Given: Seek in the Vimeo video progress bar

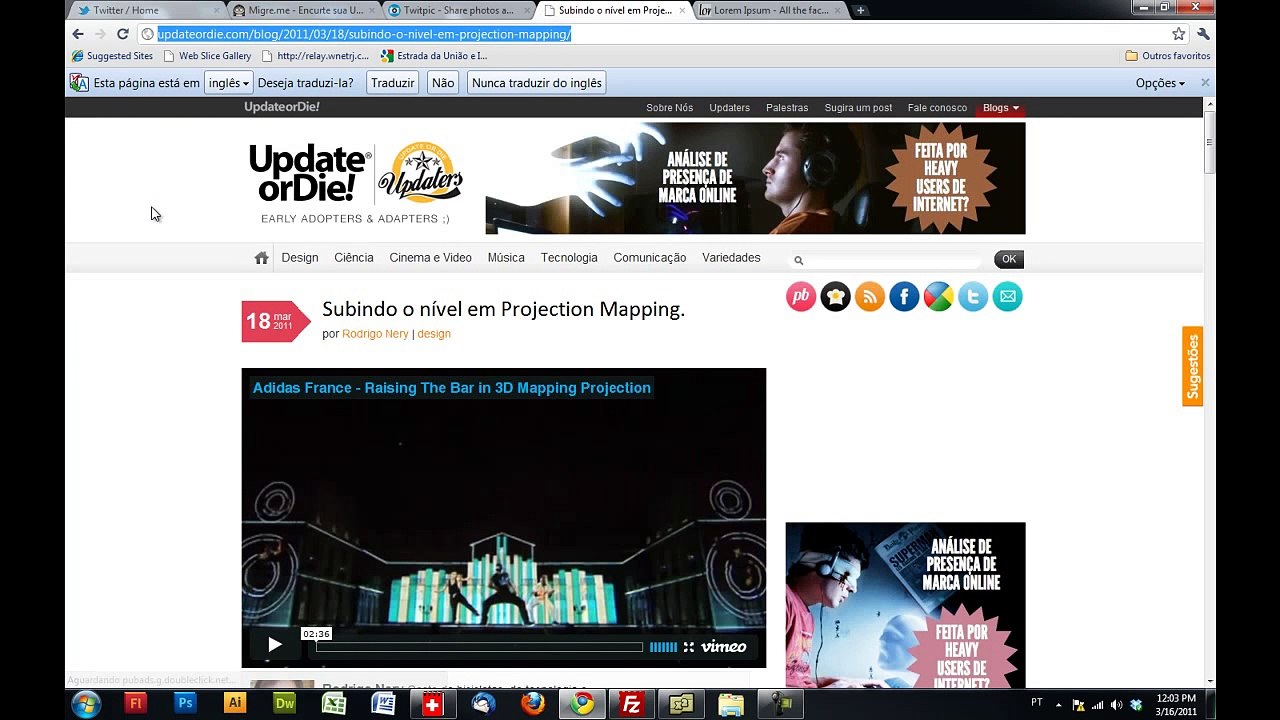Looking at the screenshot, I should click(479, 647).
